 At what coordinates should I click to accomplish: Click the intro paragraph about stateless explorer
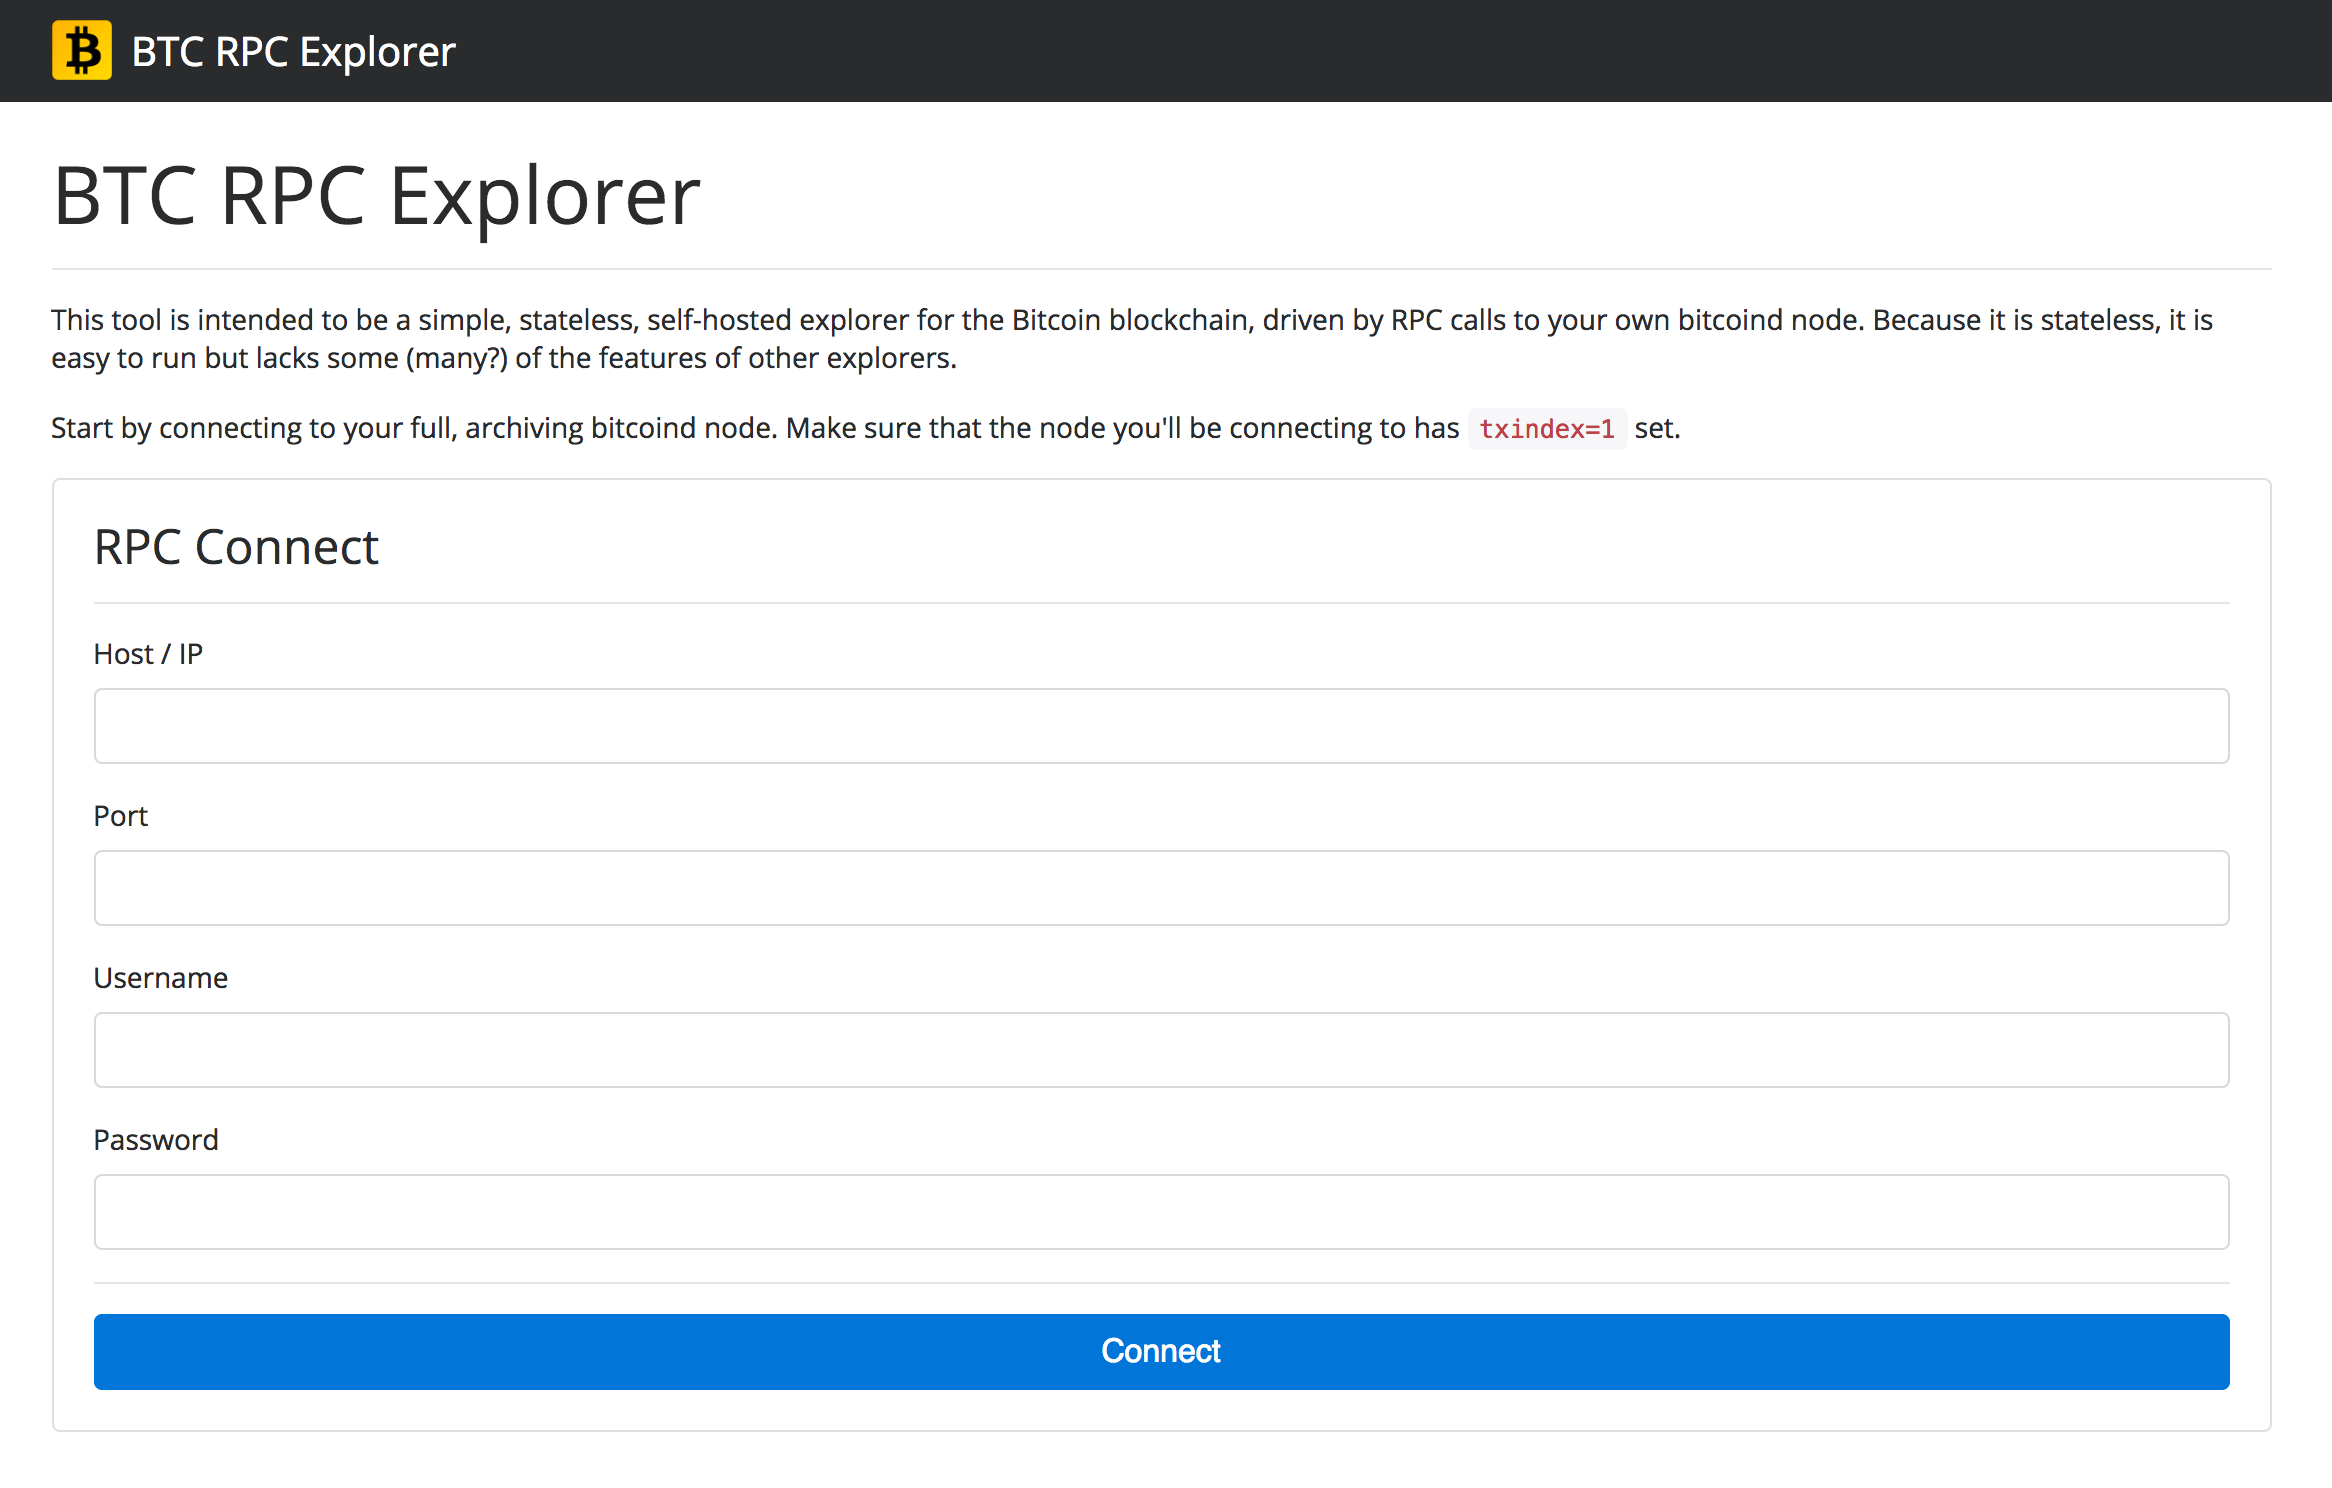click(x=1130, y=321)
